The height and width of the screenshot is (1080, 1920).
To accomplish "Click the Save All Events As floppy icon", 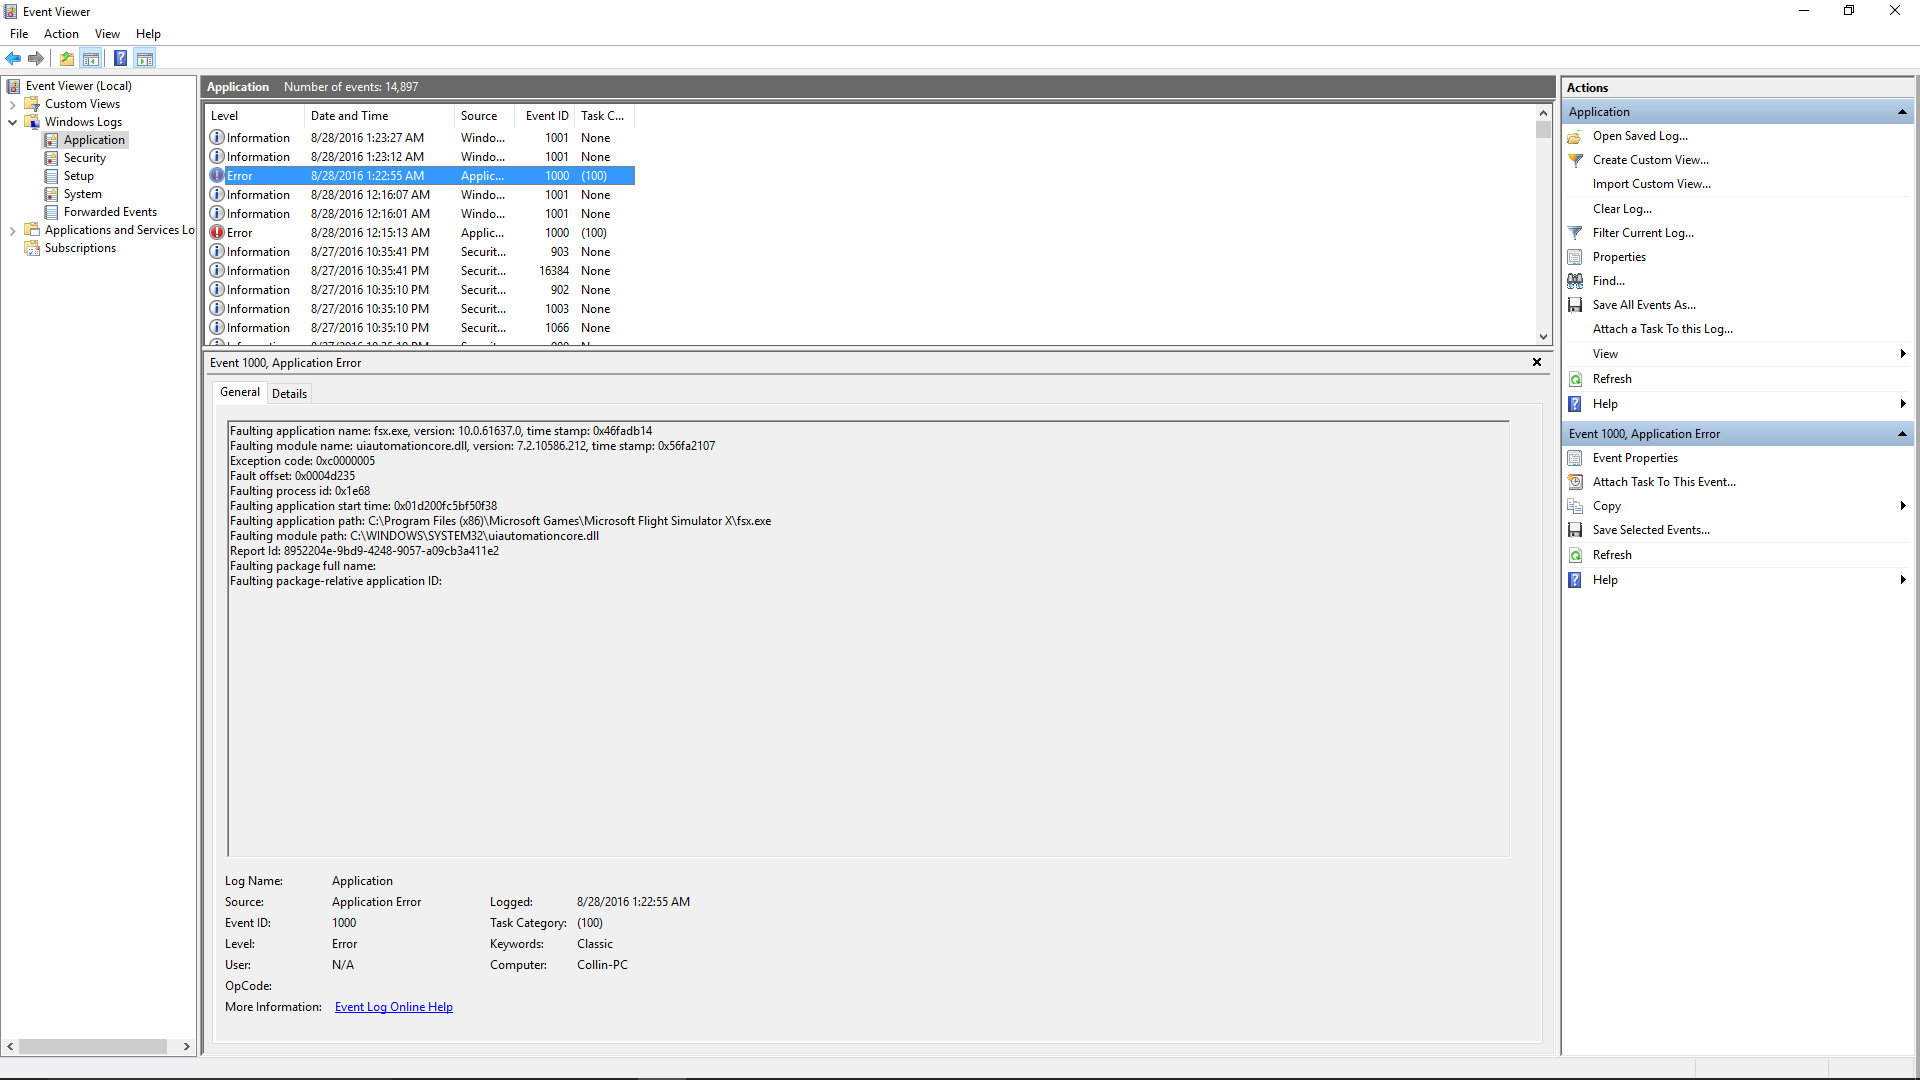I will tap(1576, 305).
